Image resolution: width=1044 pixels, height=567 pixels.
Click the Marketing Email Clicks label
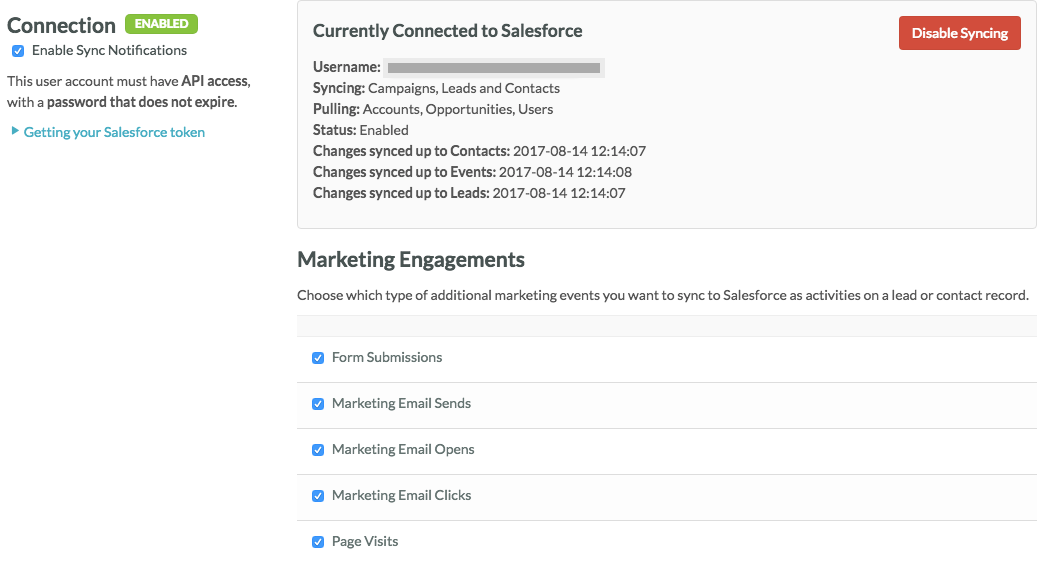click(x=401, y=496)
